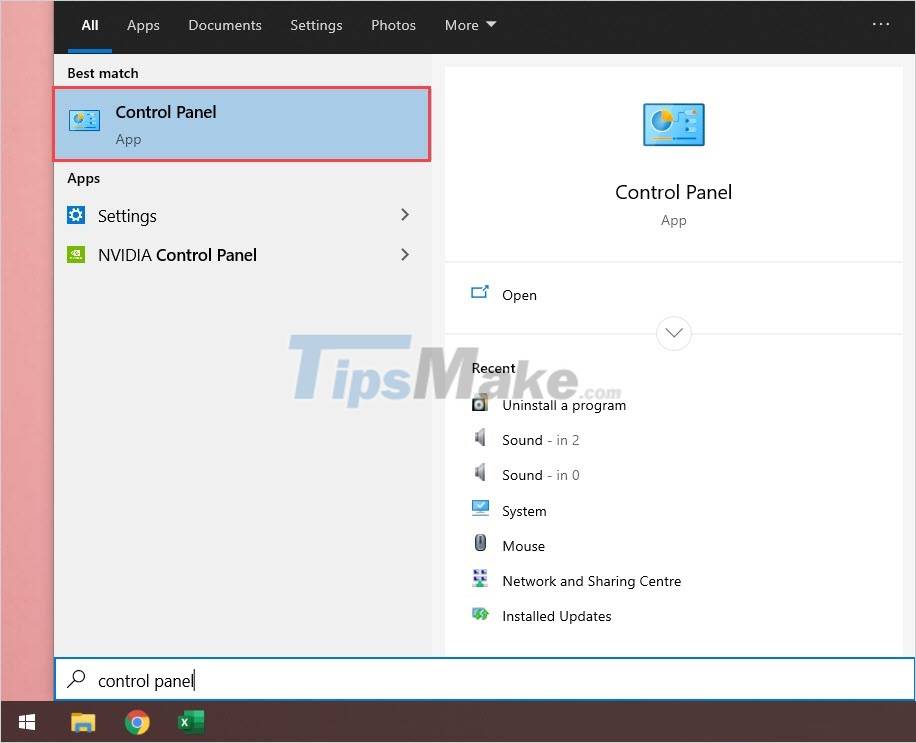Open recent item Installed Updates
This screenshot has height=743, width=916.
pos(557,616)
